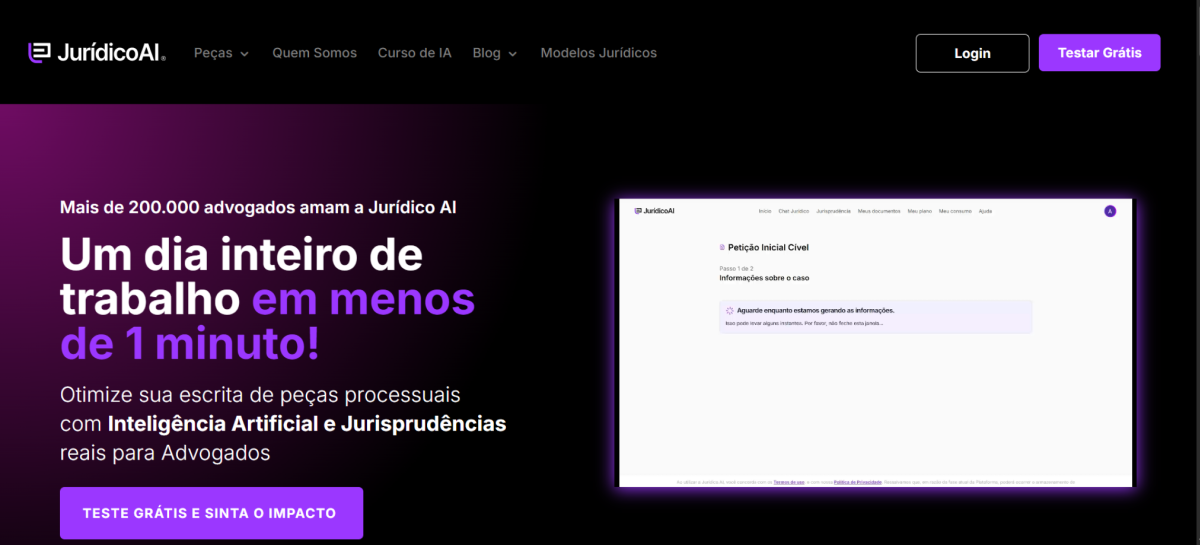Click TESTE GRÁTIS E SINTA O IMPACTO
This screenshot has width=1200, height=545.
[211, 513]
